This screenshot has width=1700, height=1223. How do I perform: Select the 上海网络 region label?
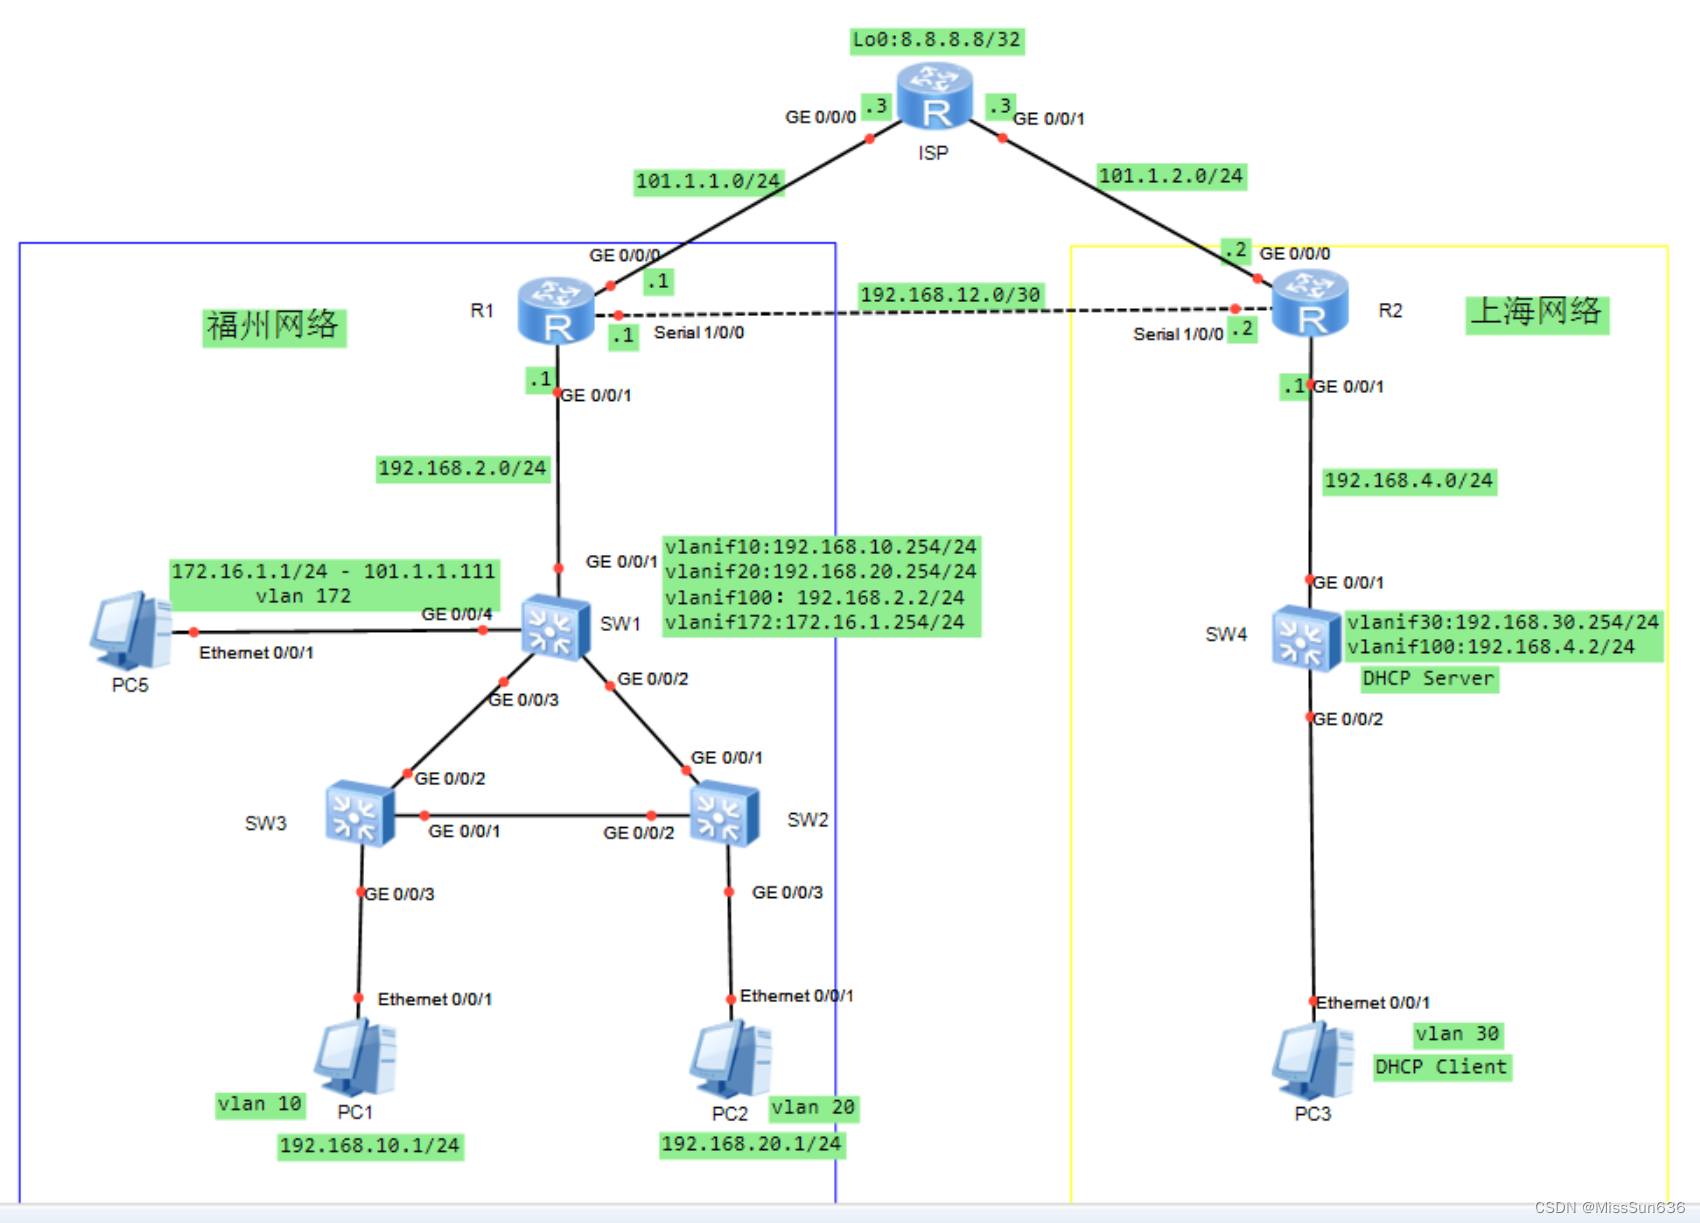tap(1537, 312)
